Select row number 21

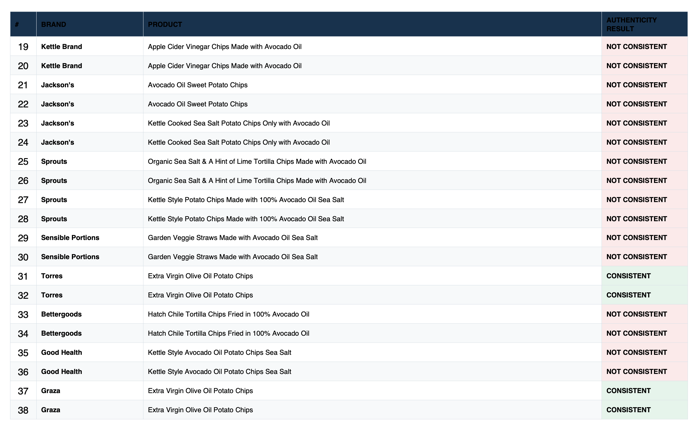point(23,85)
